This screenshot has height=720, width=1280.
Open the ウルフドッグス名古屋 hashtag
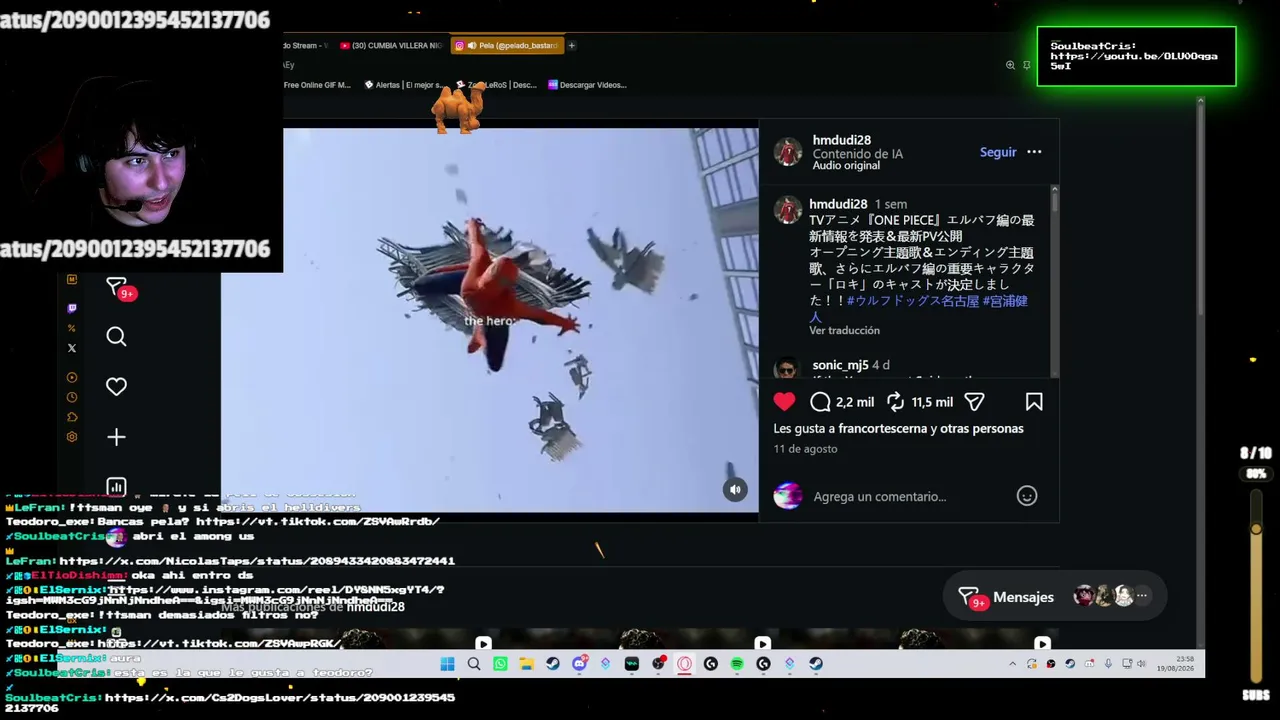[x=913, y=301]
